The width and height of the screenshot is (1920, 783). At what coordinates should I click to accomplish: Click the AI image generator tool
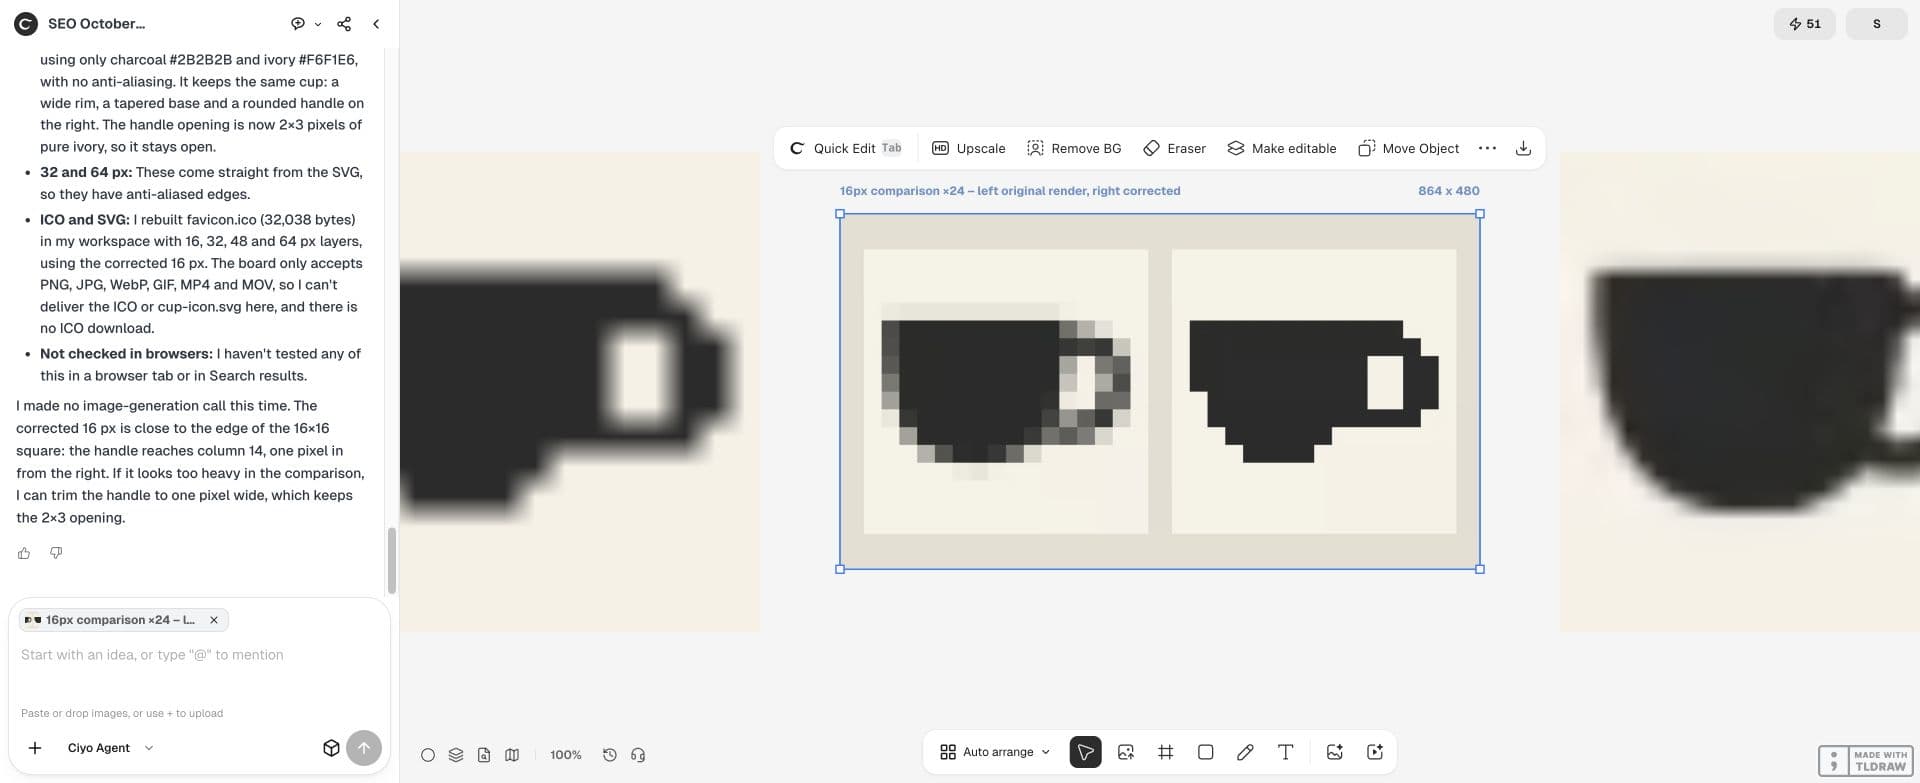pyautogui.click(x=1334, y=752)
